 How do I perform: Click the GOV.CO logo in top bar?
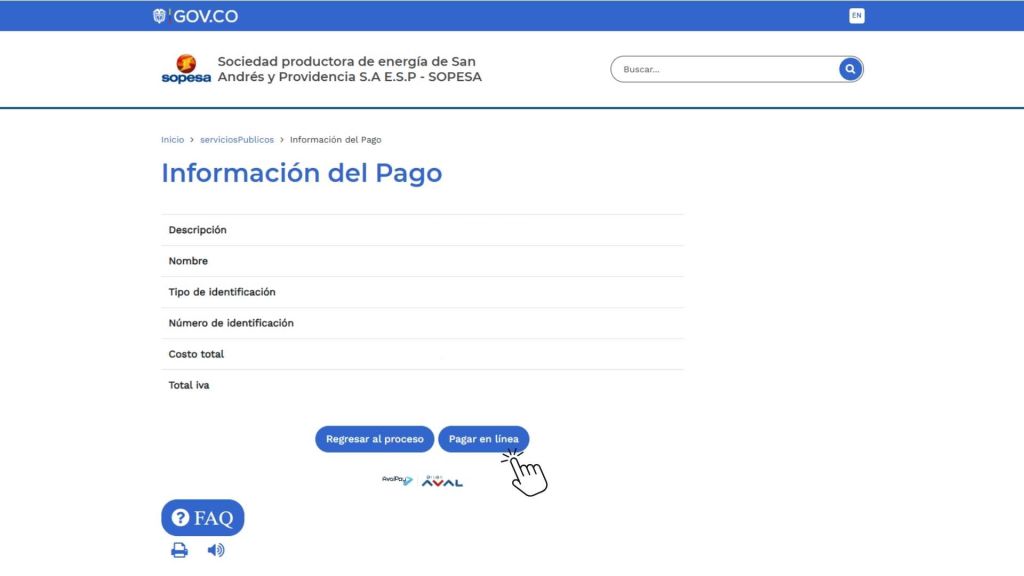click(196, 16)
